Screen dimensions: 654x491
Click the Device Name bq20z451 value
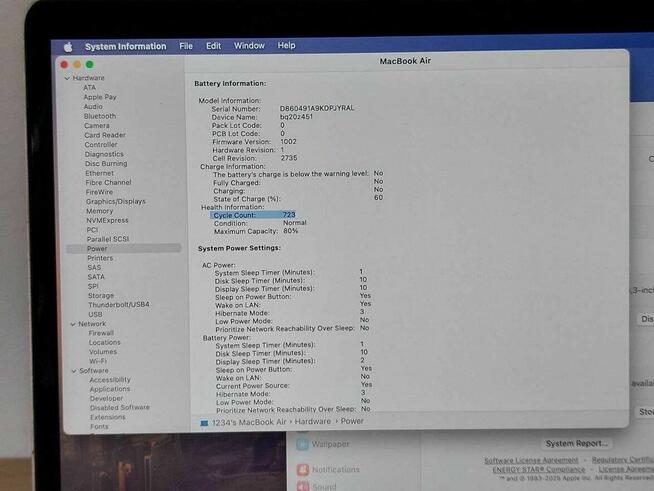click(296, 117)
